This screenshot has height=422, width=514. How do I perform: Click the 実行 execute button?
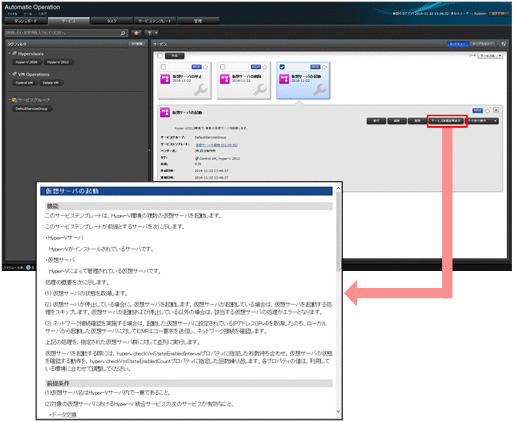click(x=376, y=121)
